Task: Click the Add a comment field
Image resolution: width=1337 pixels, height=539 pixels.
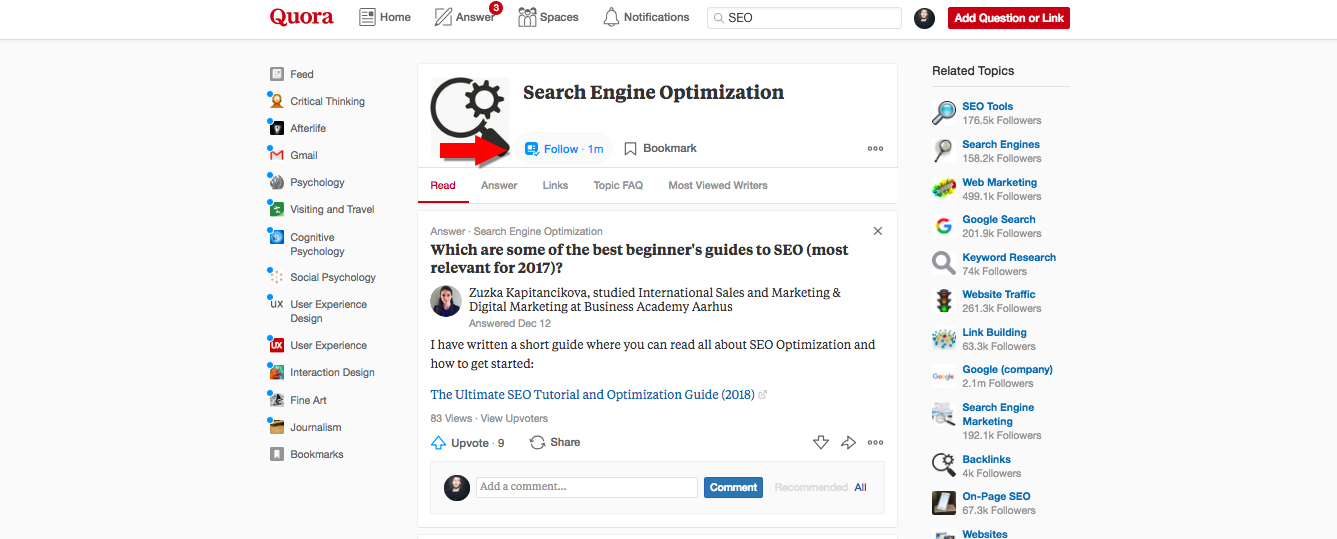Action: [586, 487]
